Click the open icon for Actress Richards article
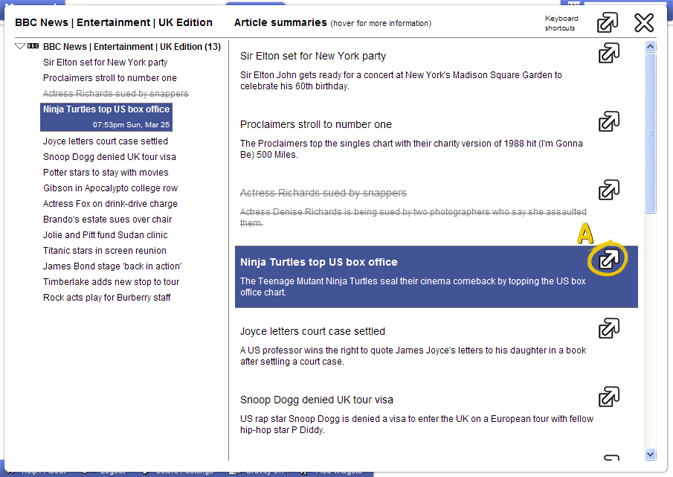This screenshot has width=673, height=477. (609, 190)
